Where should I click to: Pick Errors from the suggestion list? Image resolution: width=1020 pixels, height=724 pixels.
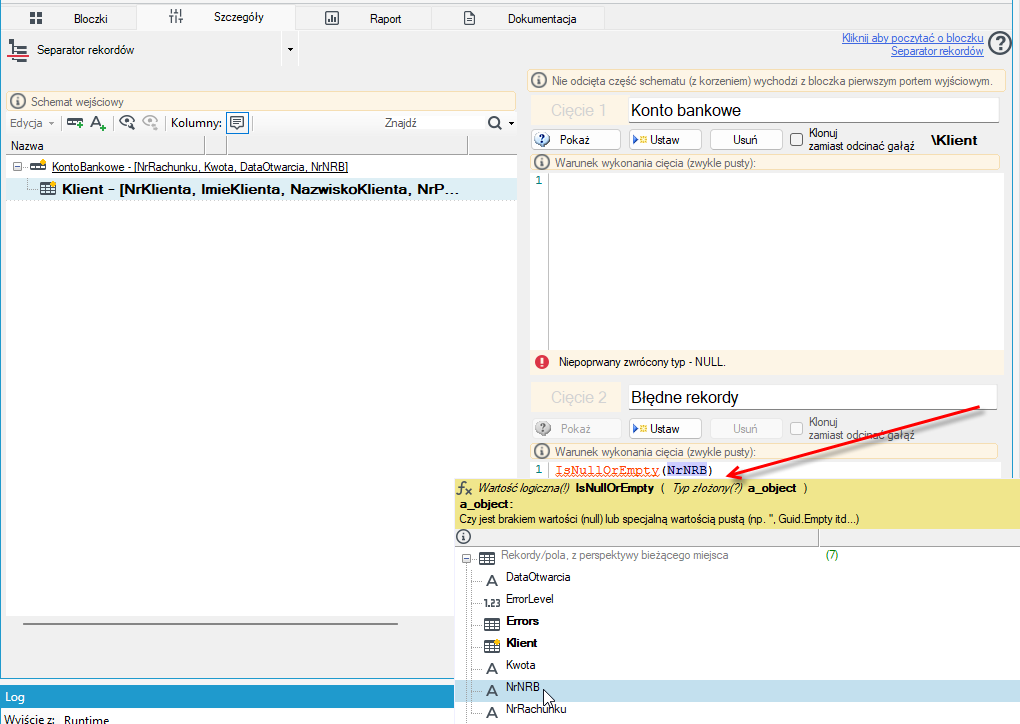click(522, 621)
